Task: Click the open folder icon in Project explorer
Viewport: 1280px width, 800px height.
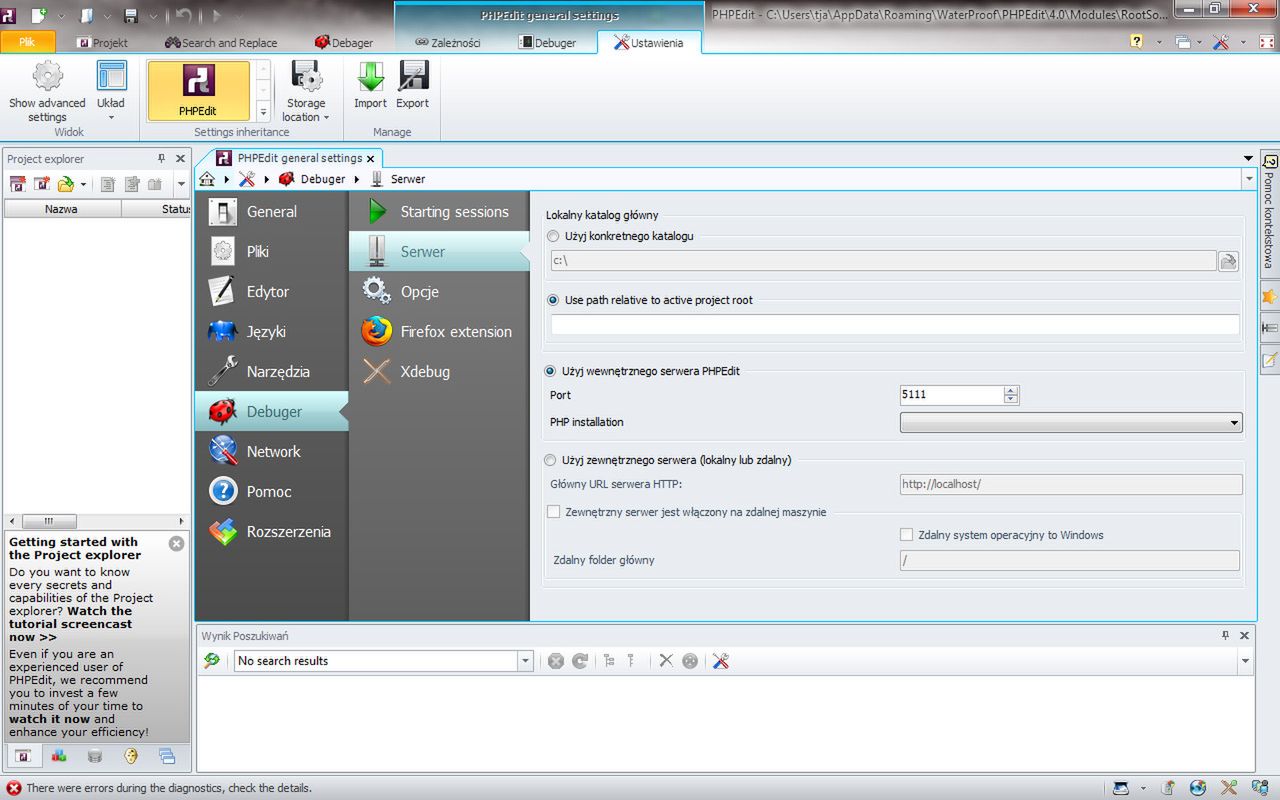Action: 66,184
